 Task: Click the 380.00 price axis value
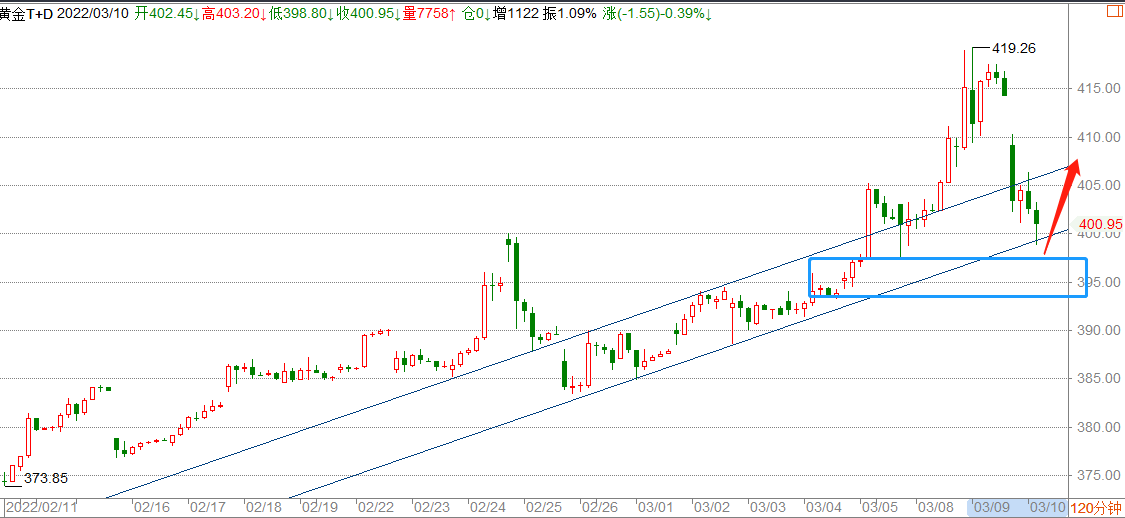[x=1098, y=428]
